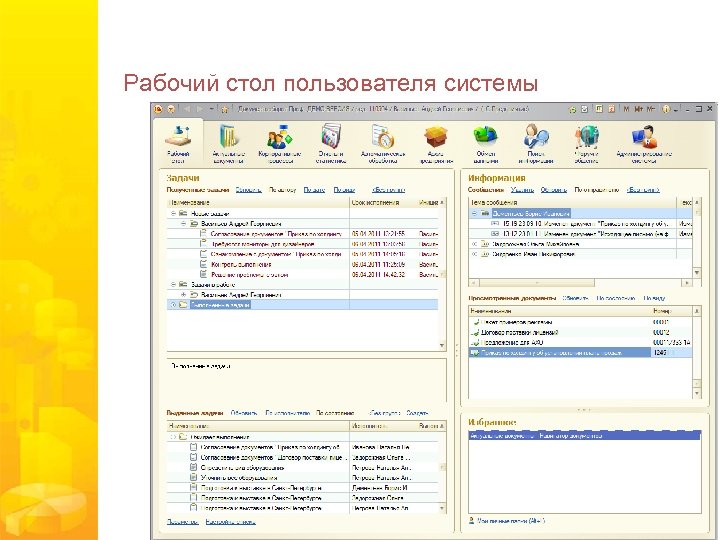Click the favorites star icon in the title bar
The width and height of the screenshot is (720, 540).
pyautogui.click(x=225, y=109)
